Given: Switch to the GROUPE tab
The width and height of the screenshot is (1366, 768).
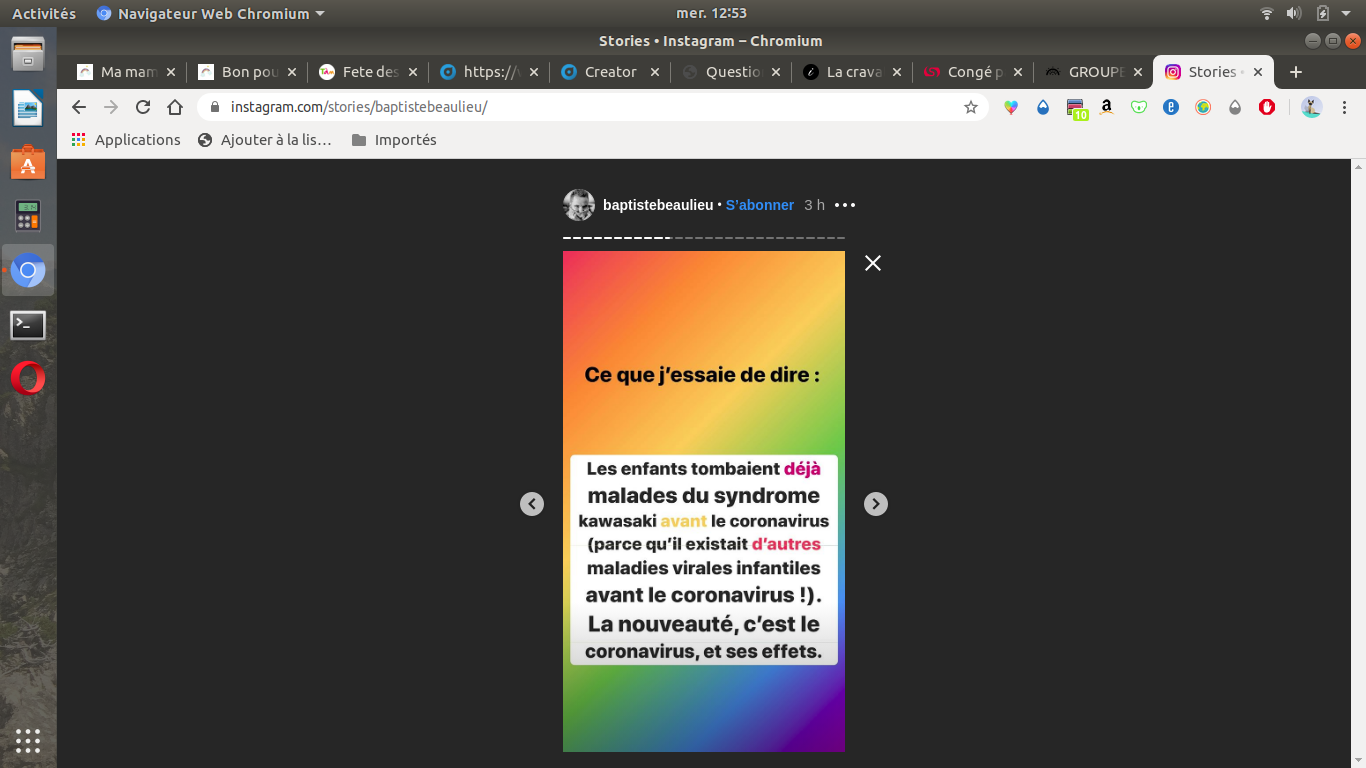Looking at the screenshot, I should coord(1092,72).
